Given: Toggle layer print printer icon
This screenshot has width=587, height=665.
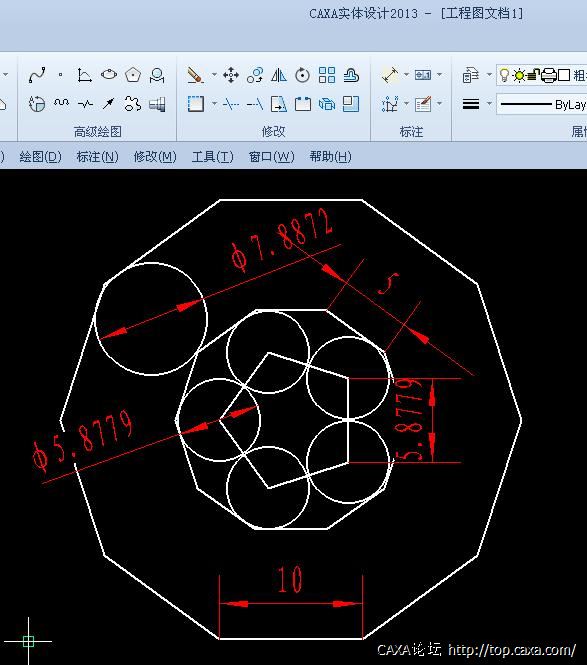Looking at the screenshot, I should 549,75.
